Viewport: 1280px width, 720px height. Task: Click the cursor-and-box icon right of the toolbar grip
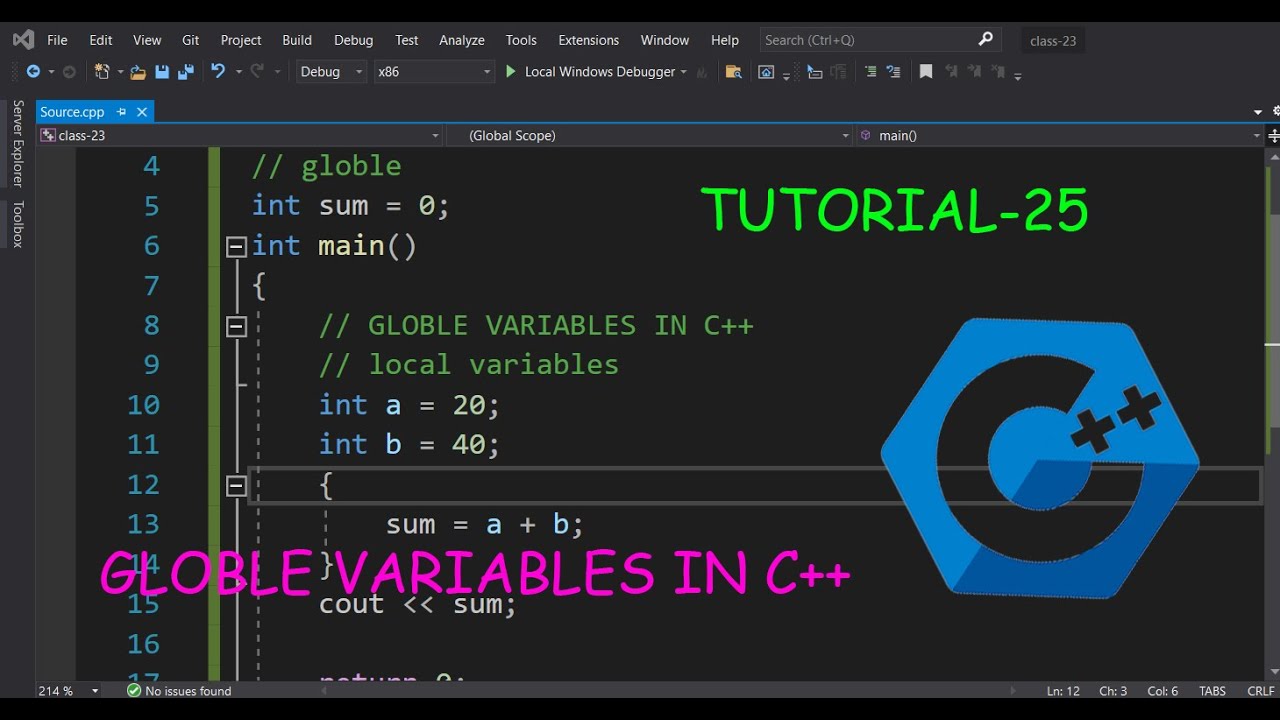tap(814, 72)
